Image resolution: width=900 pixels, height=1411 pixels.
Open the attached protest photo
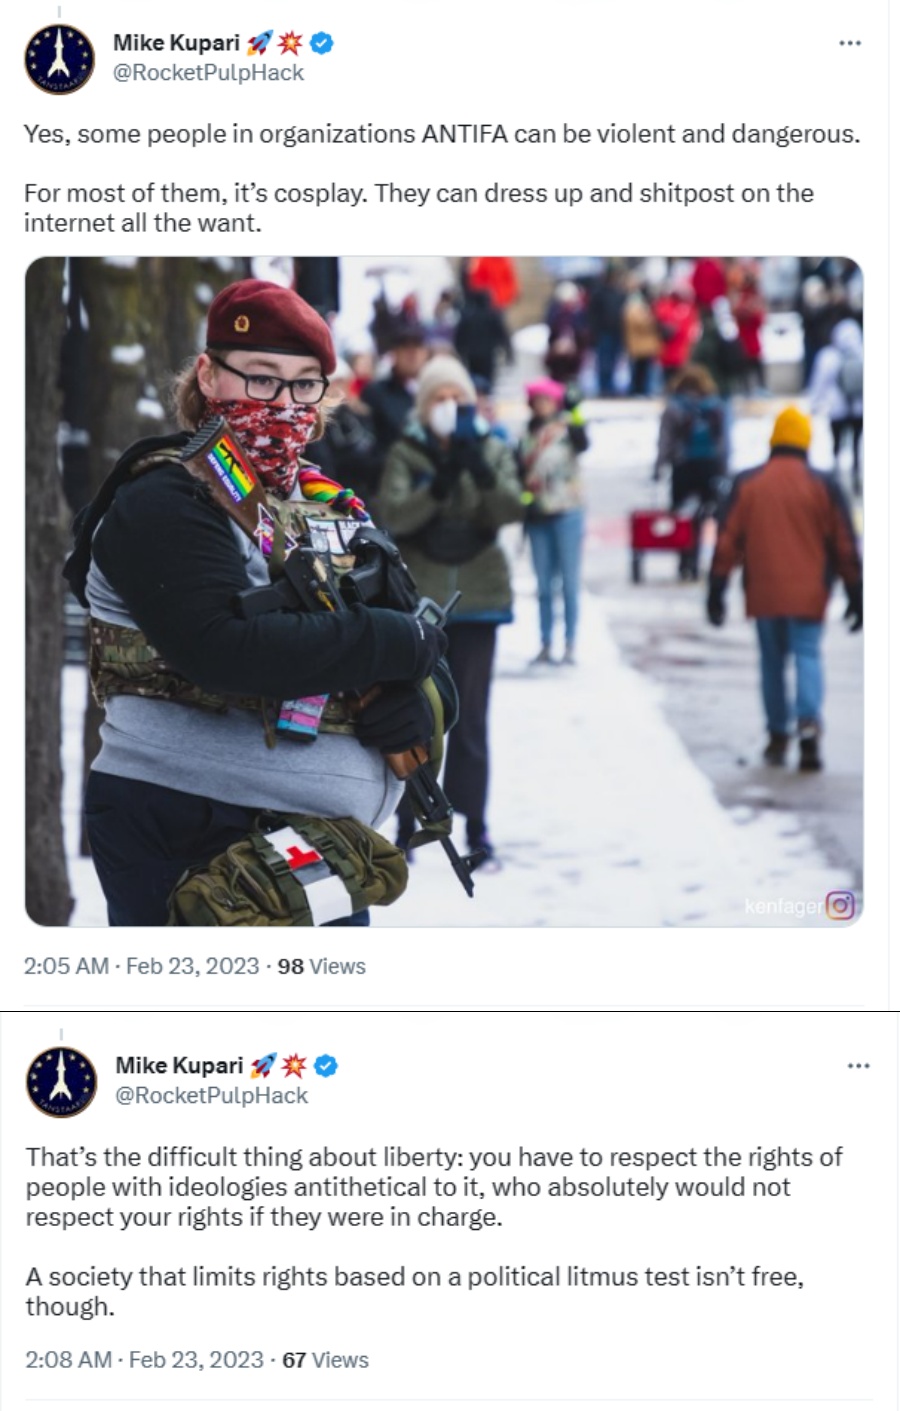click(443, 591)
